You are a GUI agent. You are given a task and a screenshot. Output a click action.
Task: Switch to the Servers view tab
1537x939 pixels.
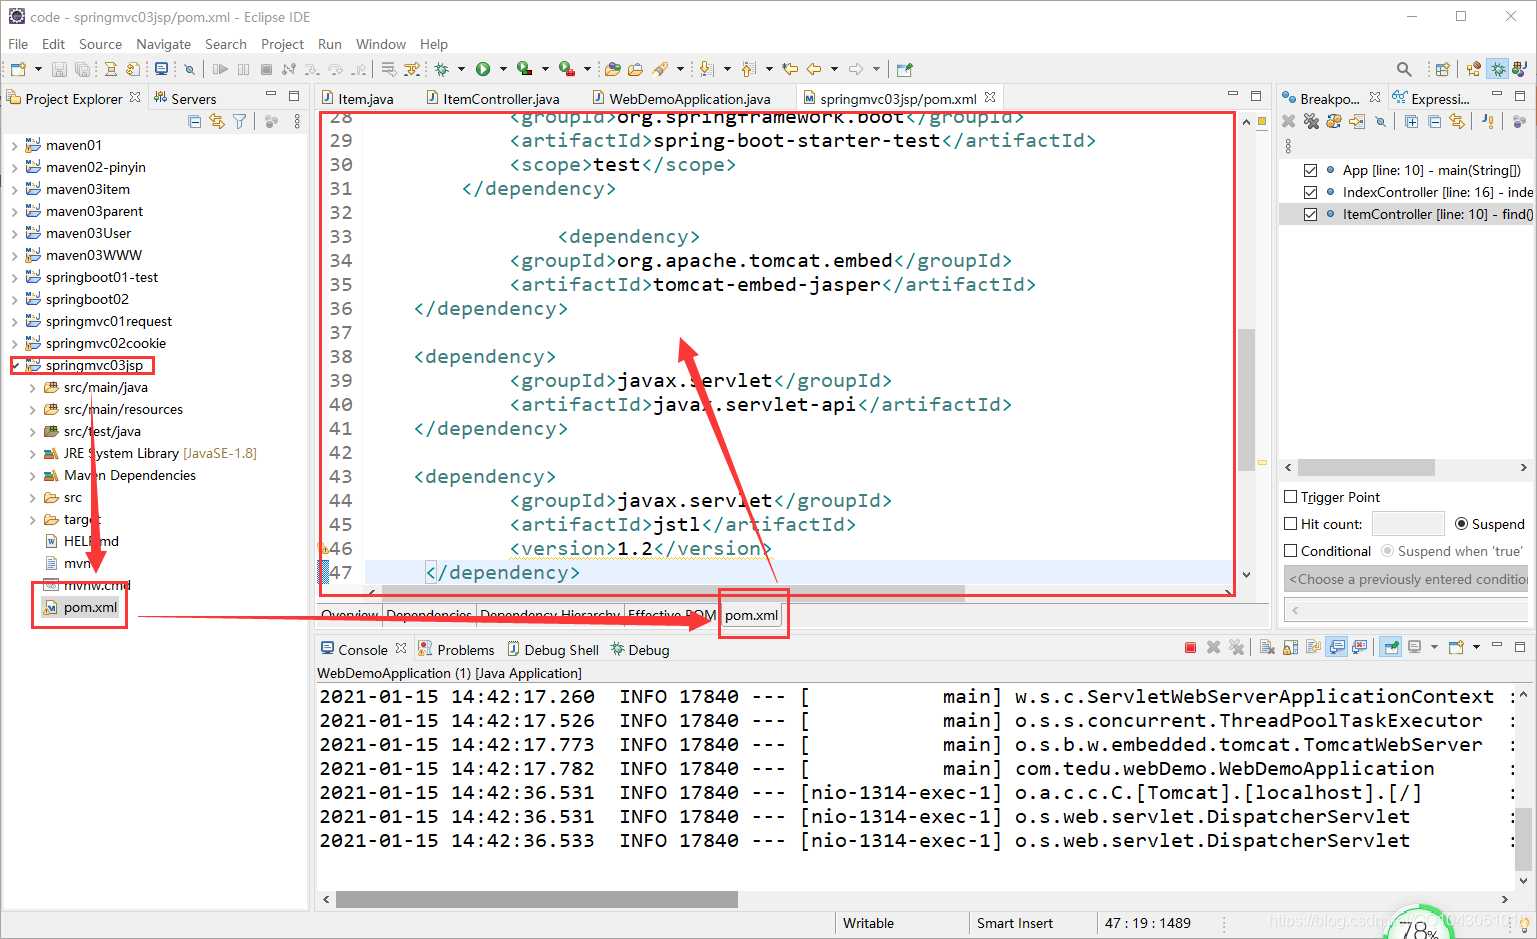185,98
